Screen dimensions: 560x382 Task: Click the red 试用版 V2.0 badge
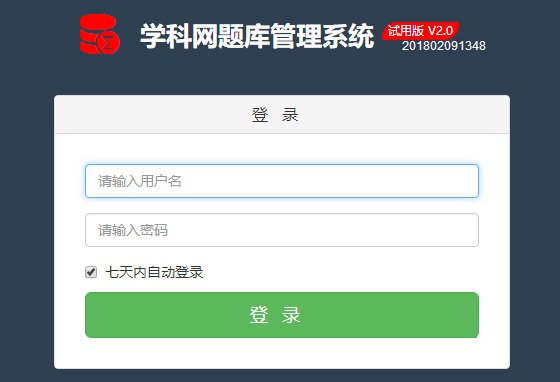(421, 31)
